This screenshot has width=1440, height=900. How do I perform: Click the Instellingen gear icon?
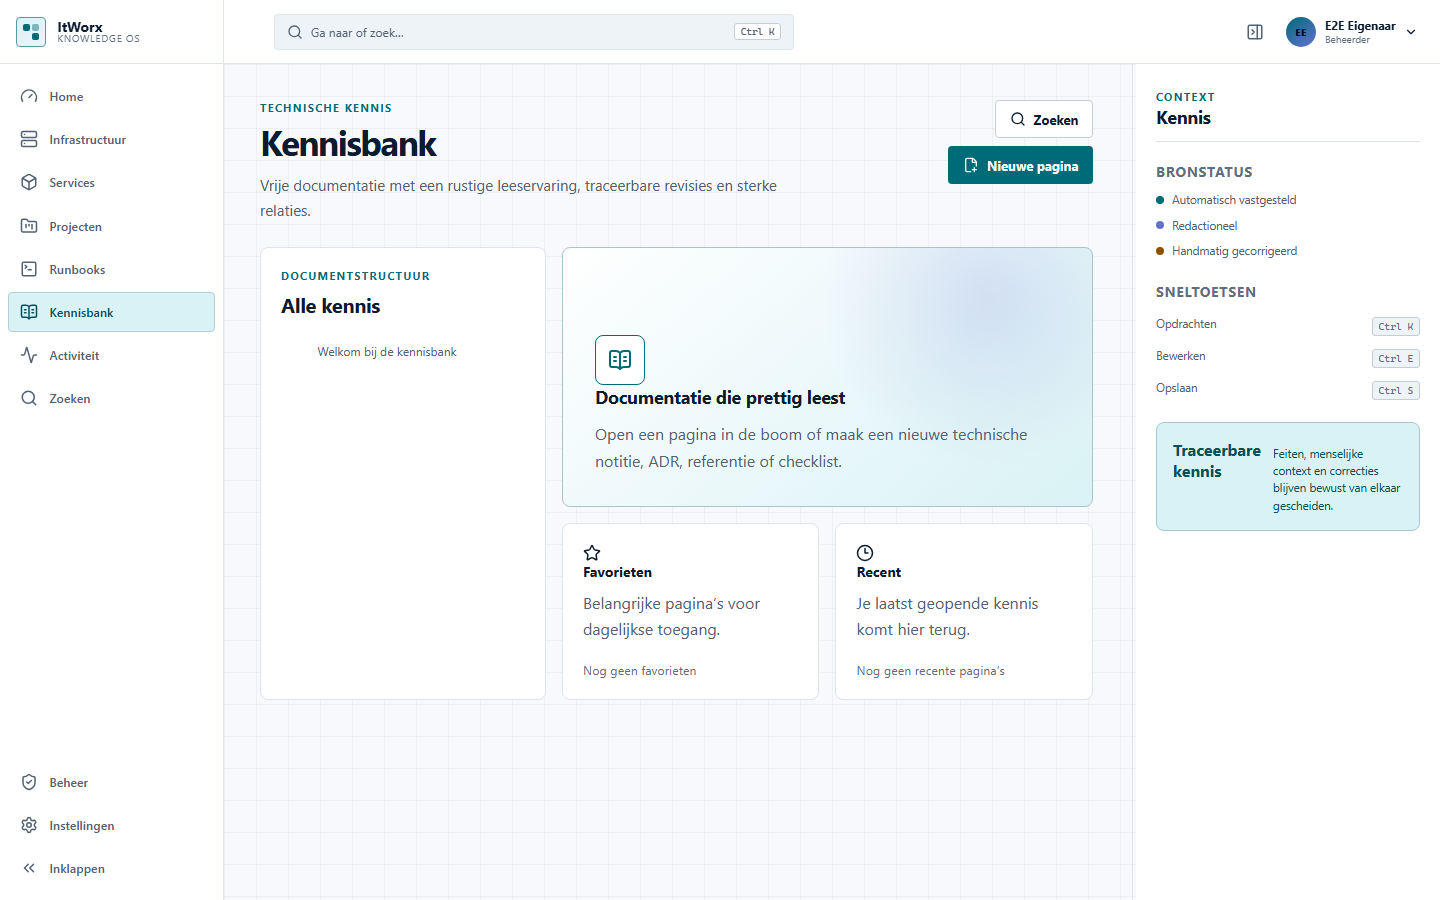coord(29,825)
